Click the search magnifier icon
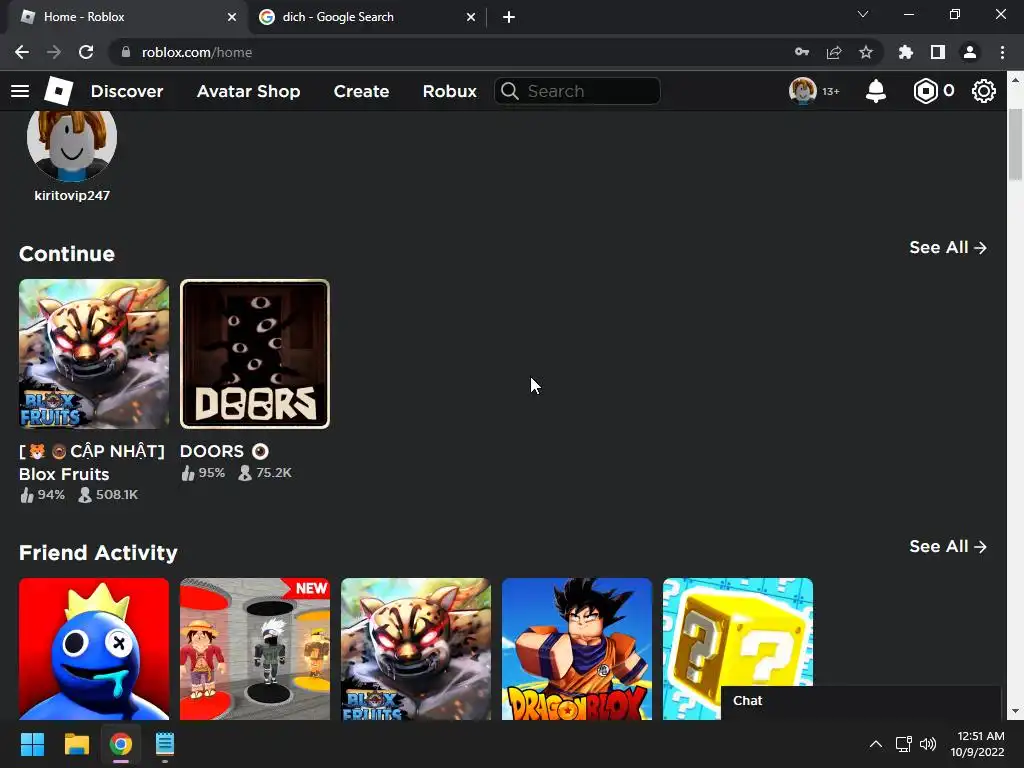The height and width of the screenshot is (768, 1024). 509,91
